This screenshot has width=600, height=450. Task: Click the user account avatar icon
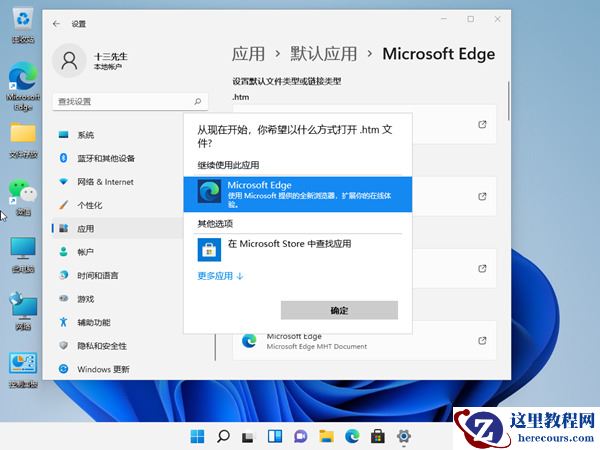point(69,61)
